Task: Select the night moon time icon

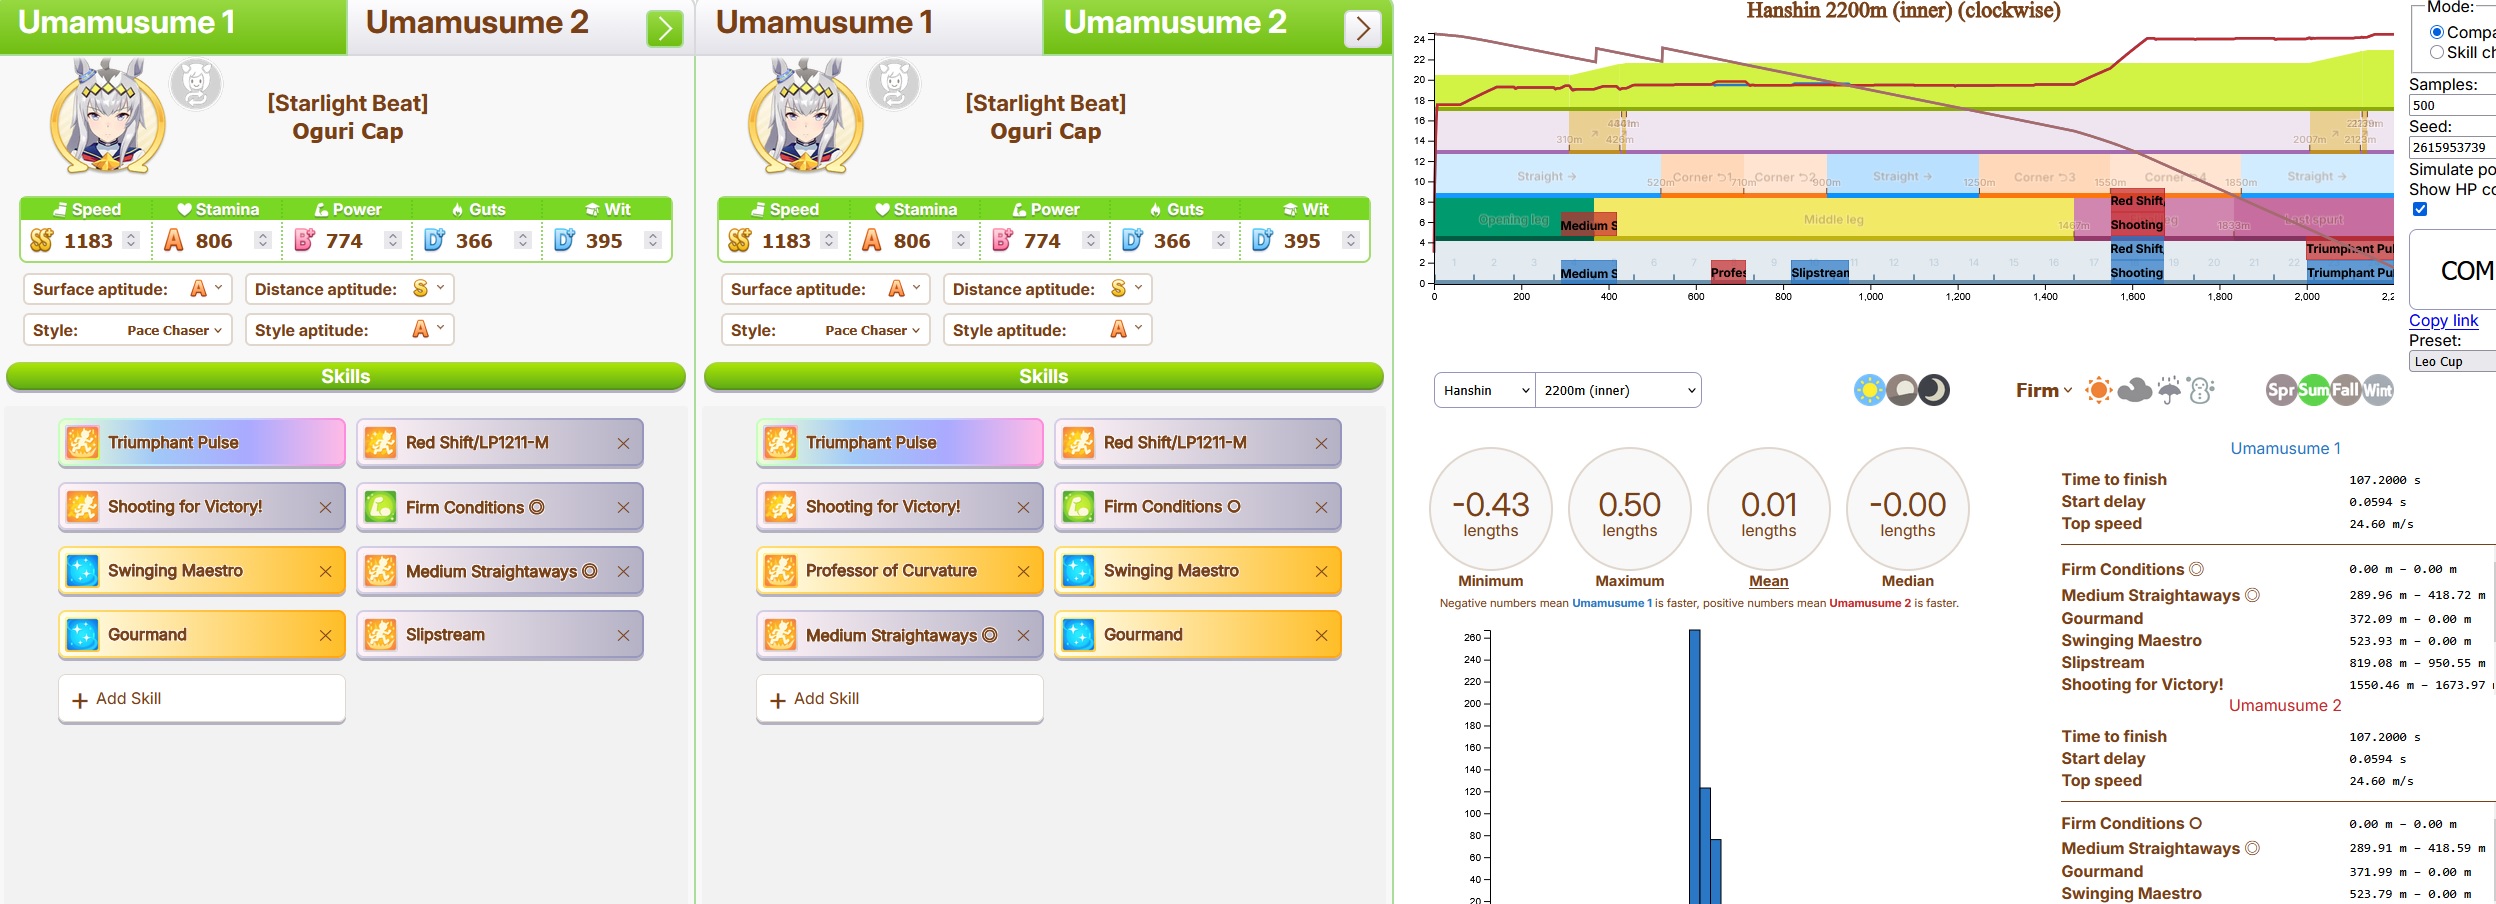Action: (x=1934, y=390)
